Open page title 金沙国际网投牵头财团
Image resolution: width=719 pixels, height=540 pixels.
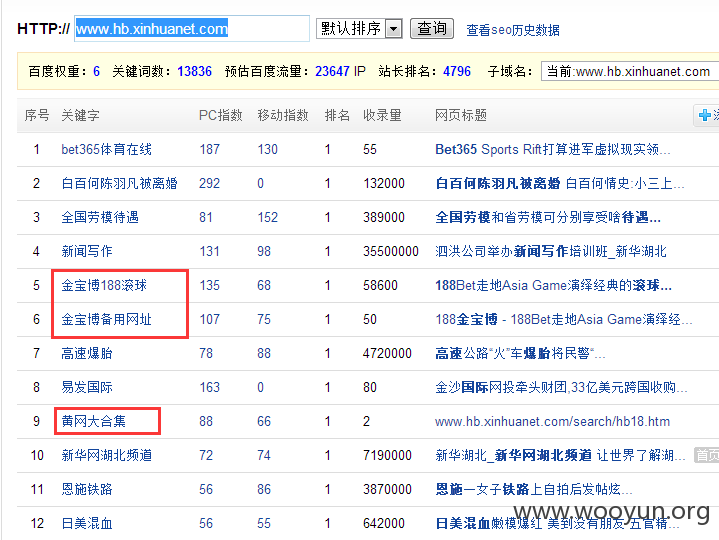coord(561,387)
